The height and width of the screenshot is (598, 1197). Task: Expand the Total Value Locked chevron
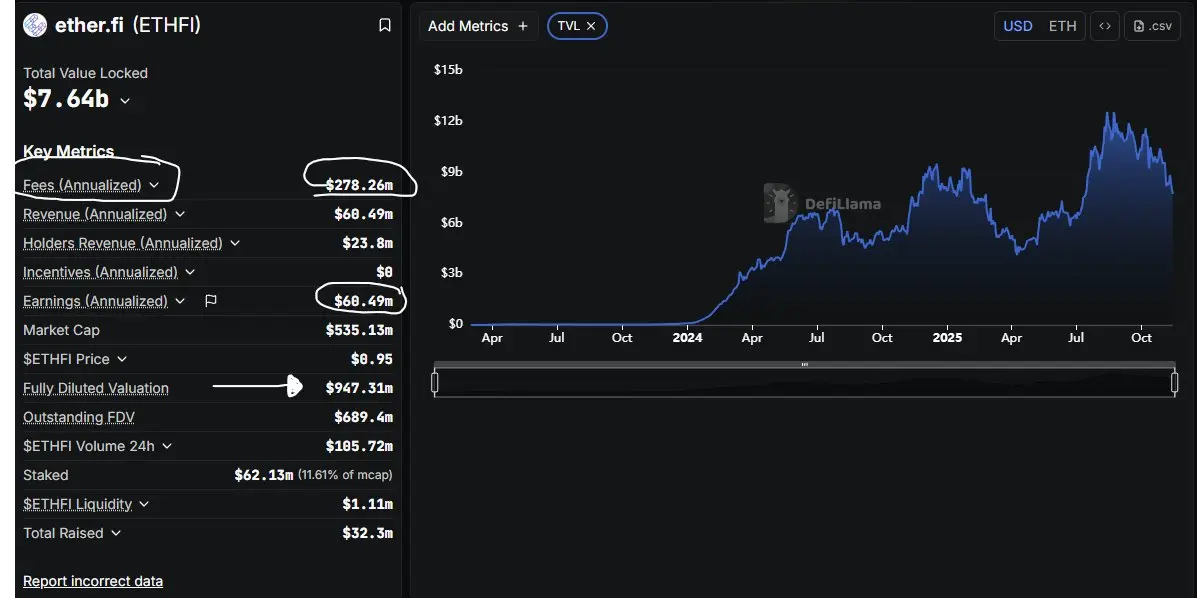click(125, 101)
